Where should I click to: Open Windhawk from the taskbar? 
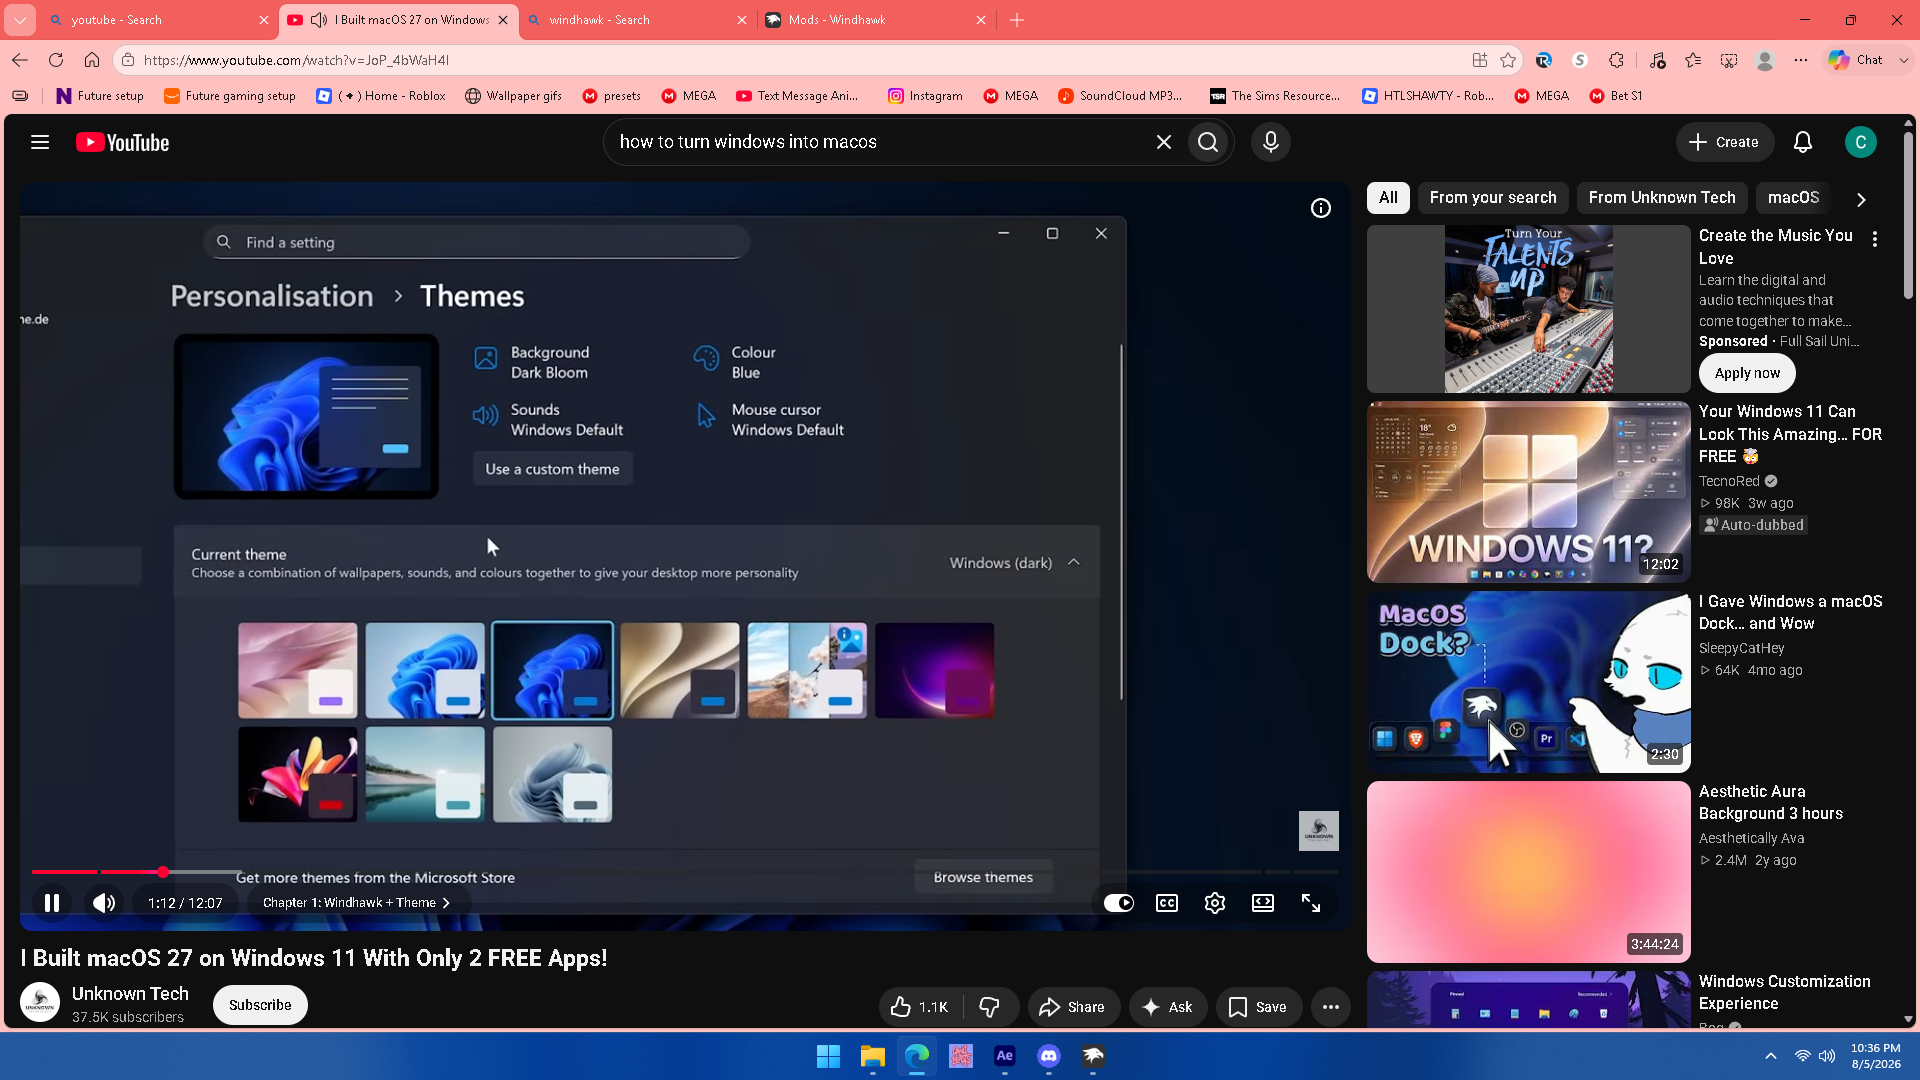click(x=1093, y=1056)
